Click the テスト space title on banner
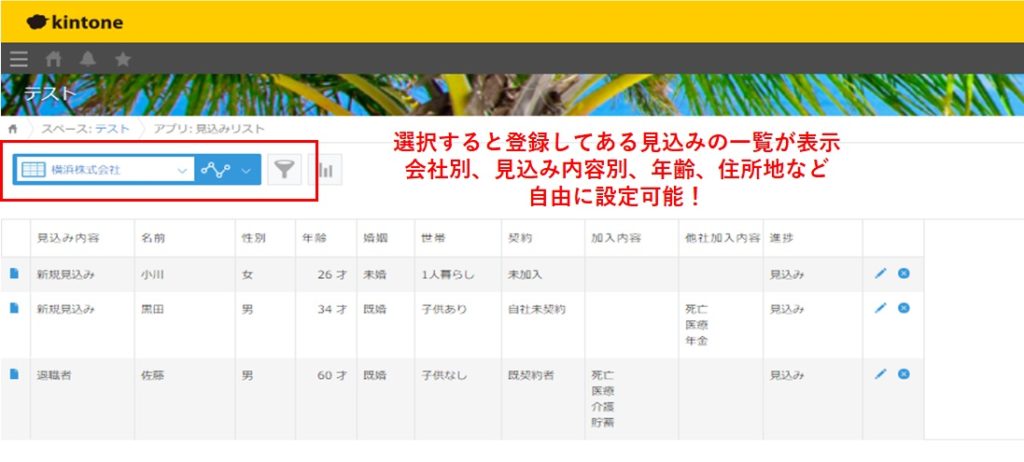1024x462 pixels. 50,93
